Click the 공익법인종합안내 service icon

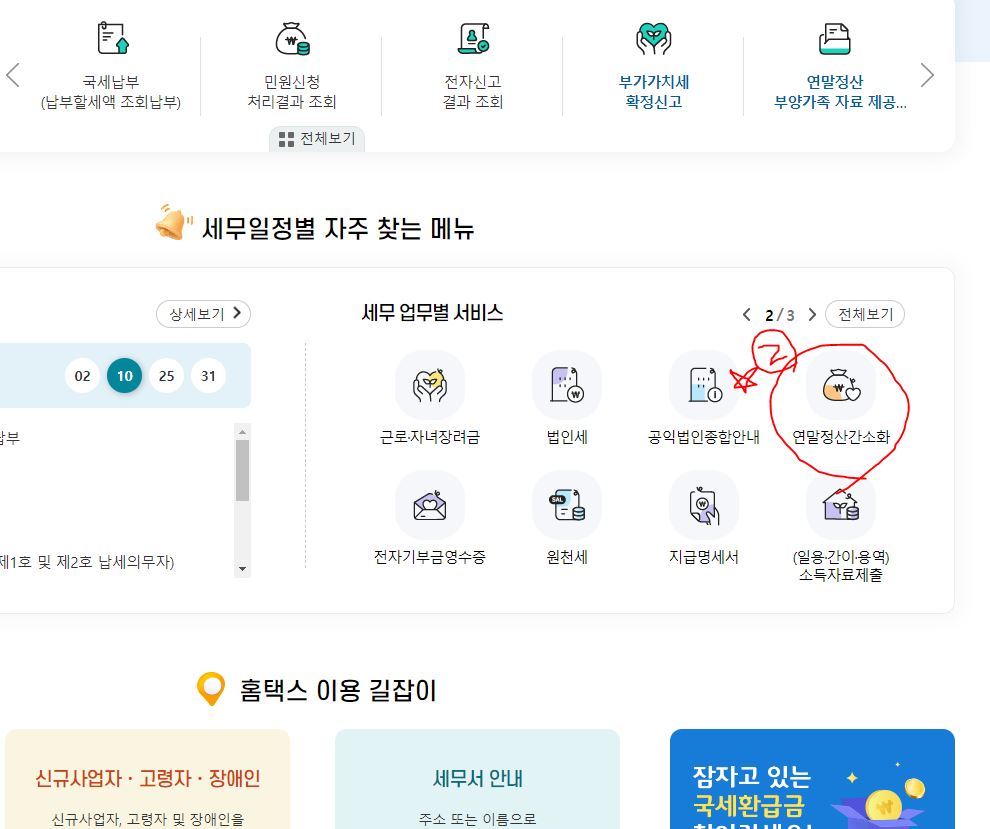[704, 385]
